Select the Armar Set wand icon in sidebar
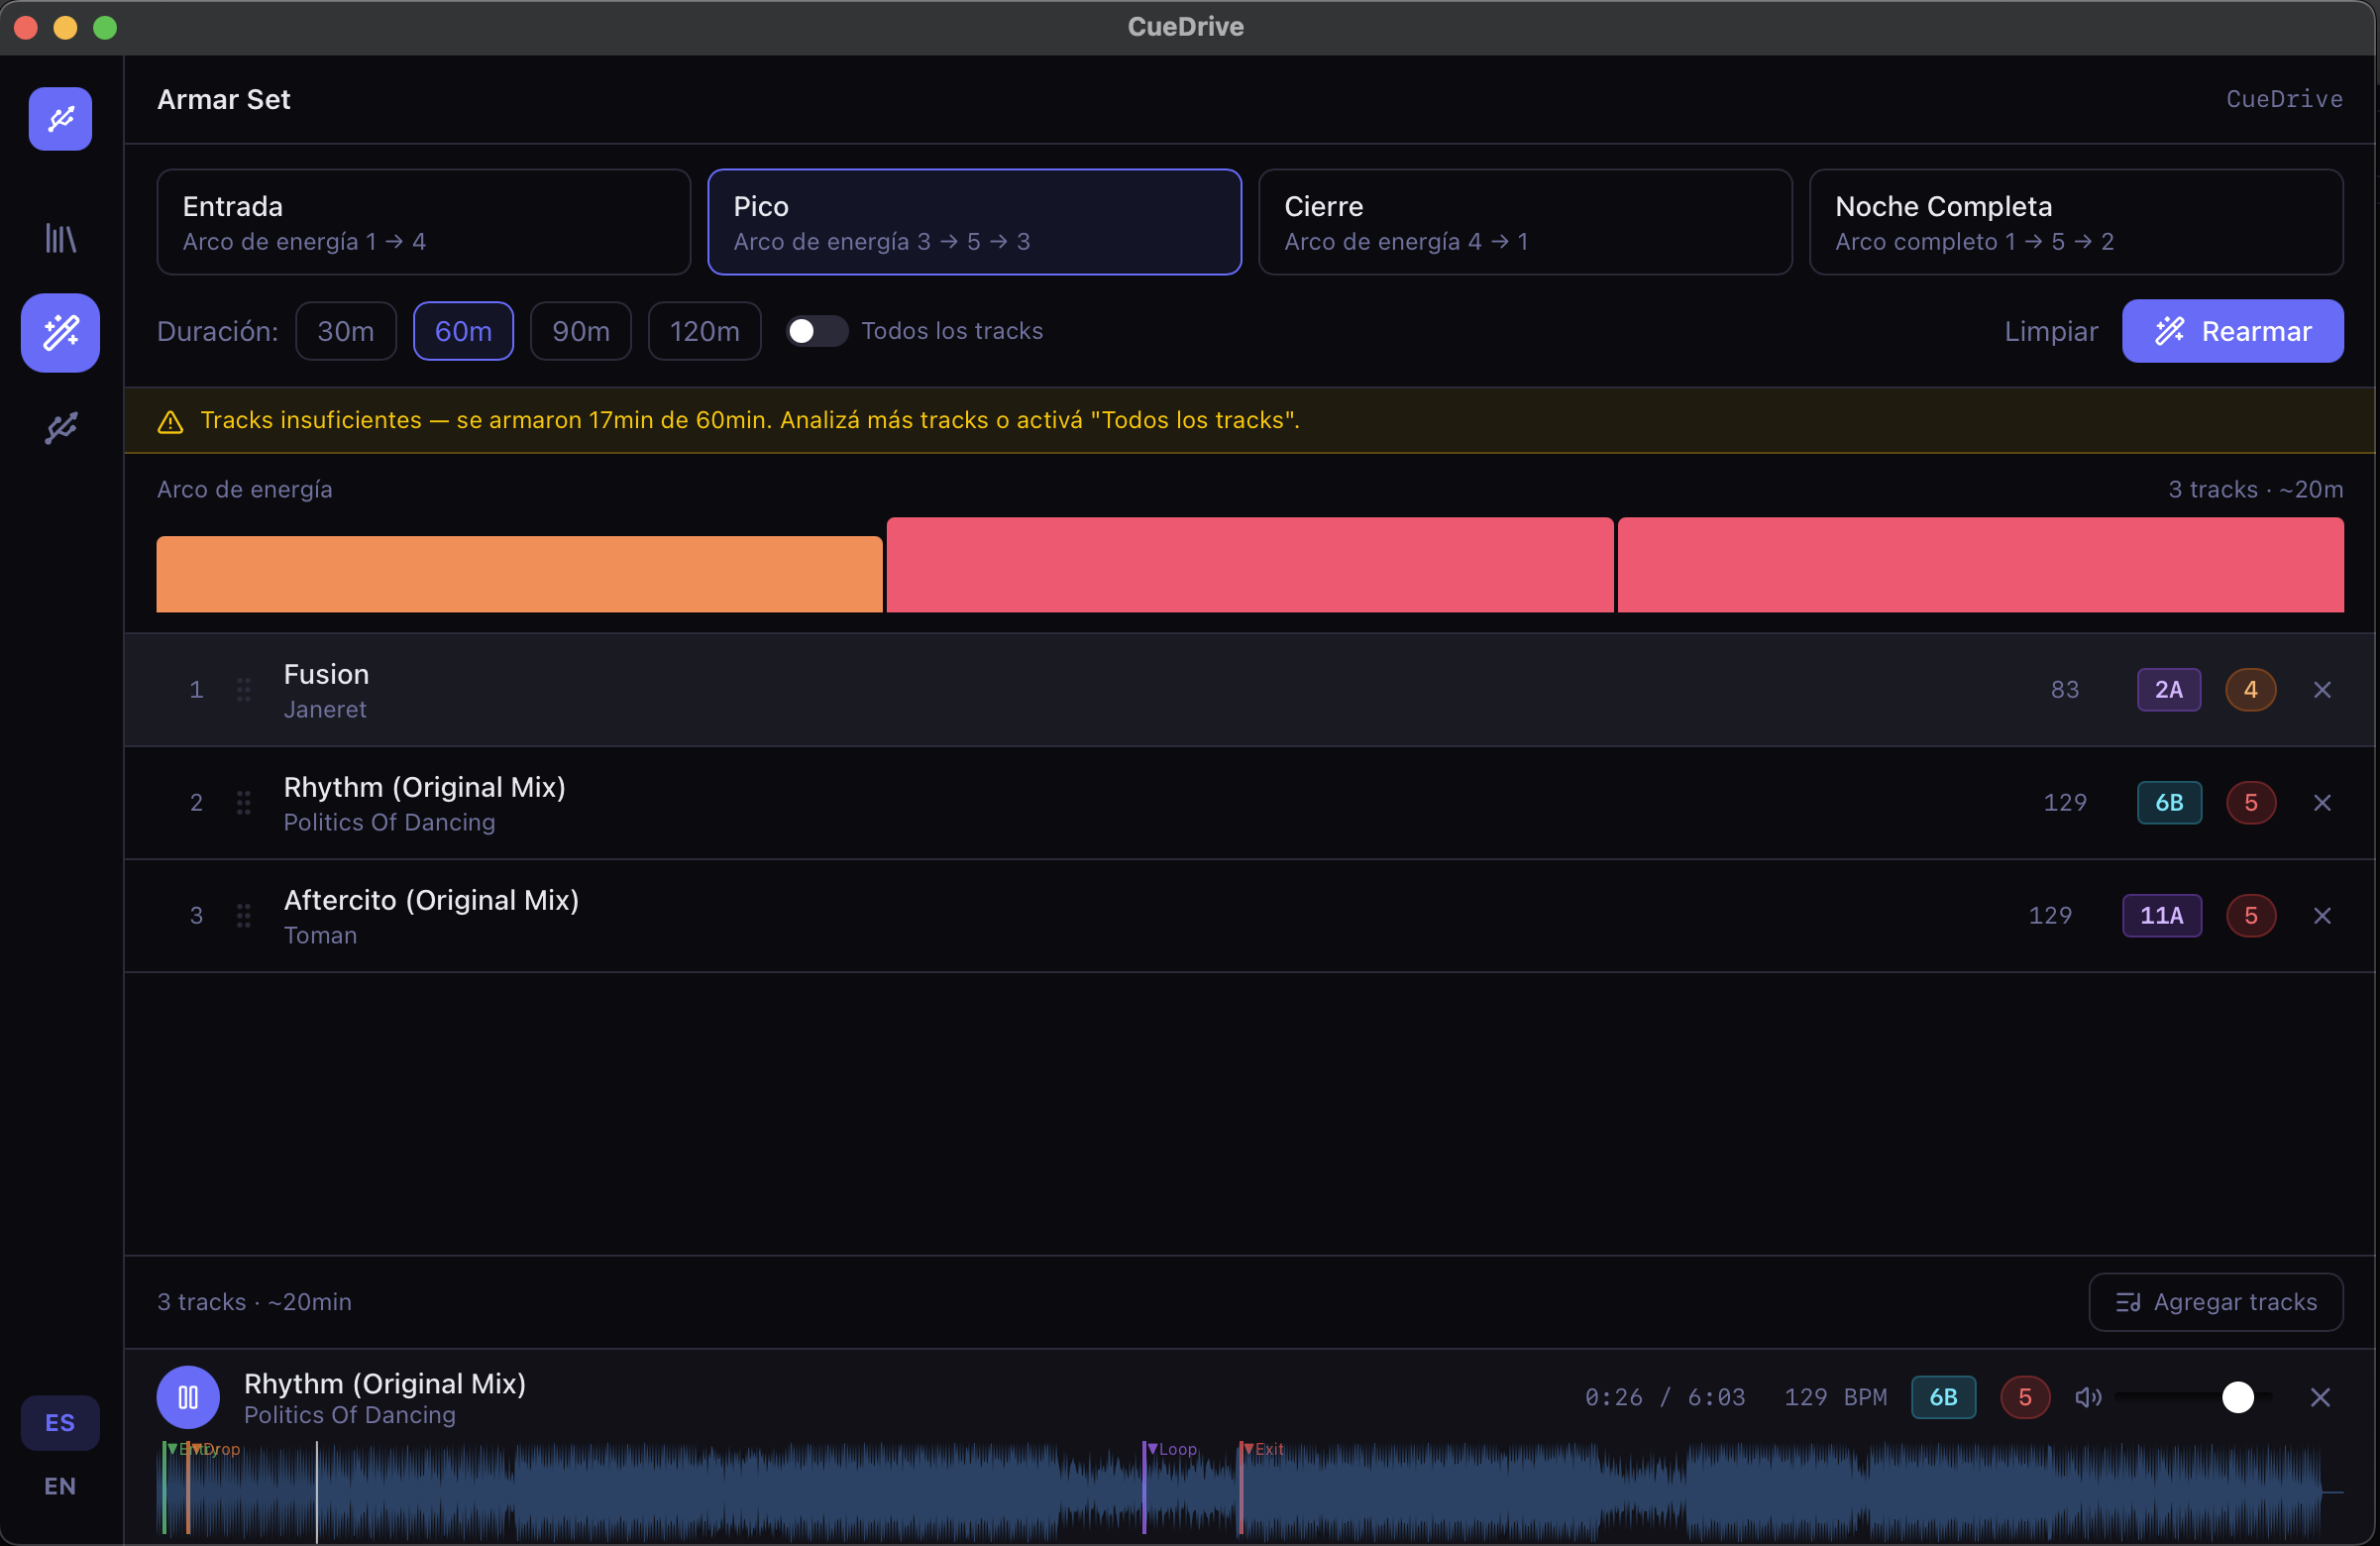 [59, 333]
